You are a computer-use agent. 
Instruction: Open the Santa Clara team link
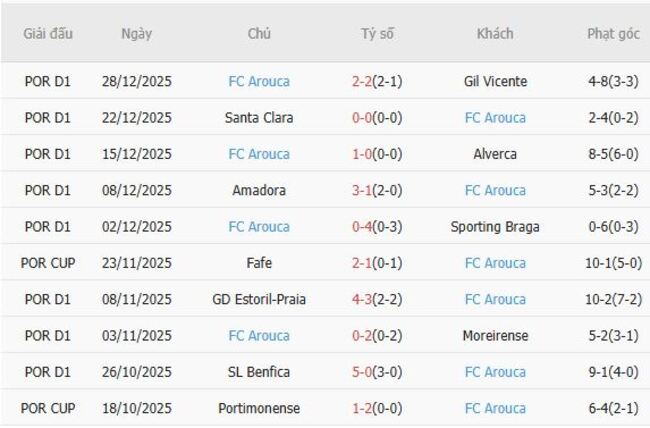259,118
